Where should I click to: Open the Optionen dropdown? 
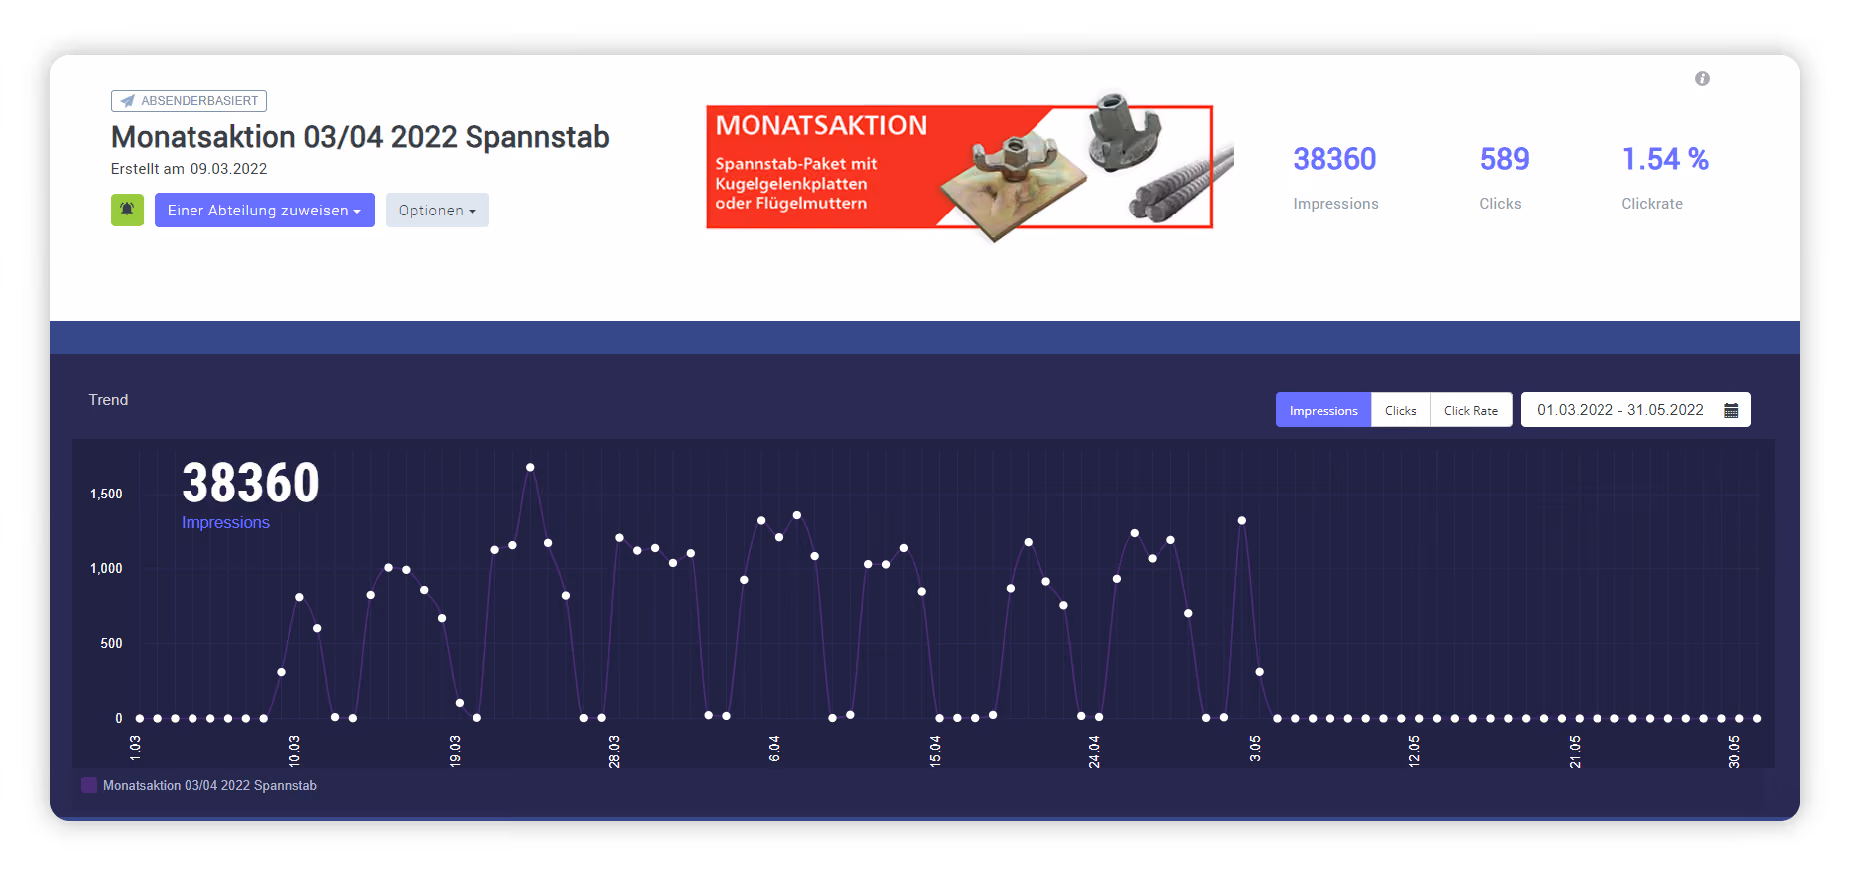click(x=437, y=210)
